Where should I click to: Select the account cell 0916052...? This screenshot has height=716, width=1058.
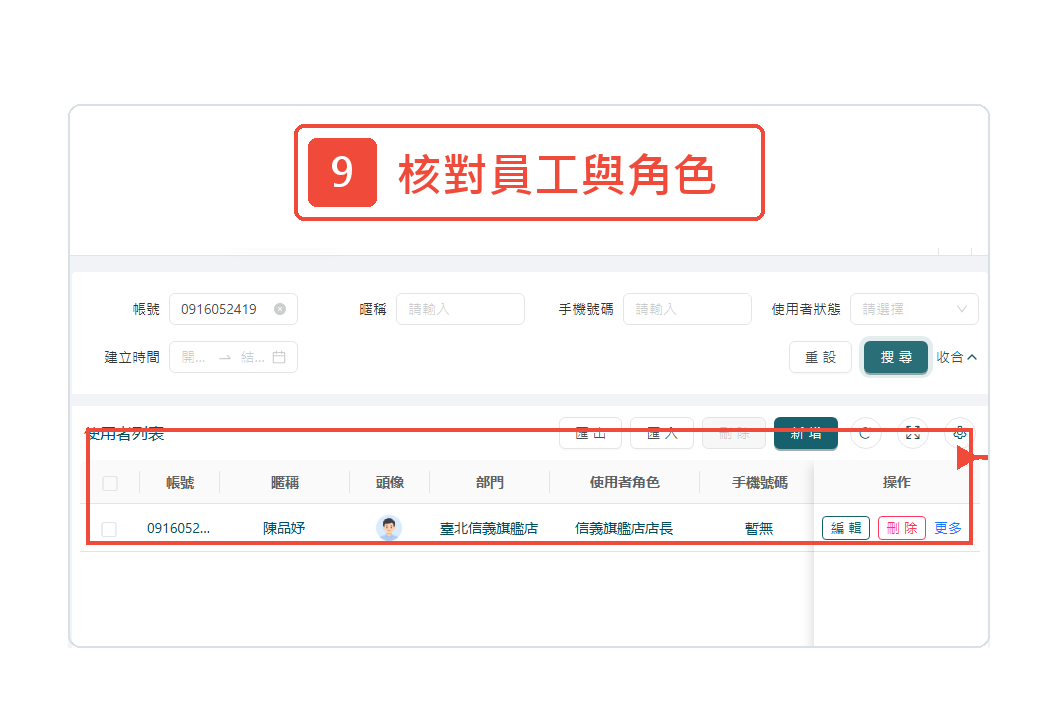[178, 528]
